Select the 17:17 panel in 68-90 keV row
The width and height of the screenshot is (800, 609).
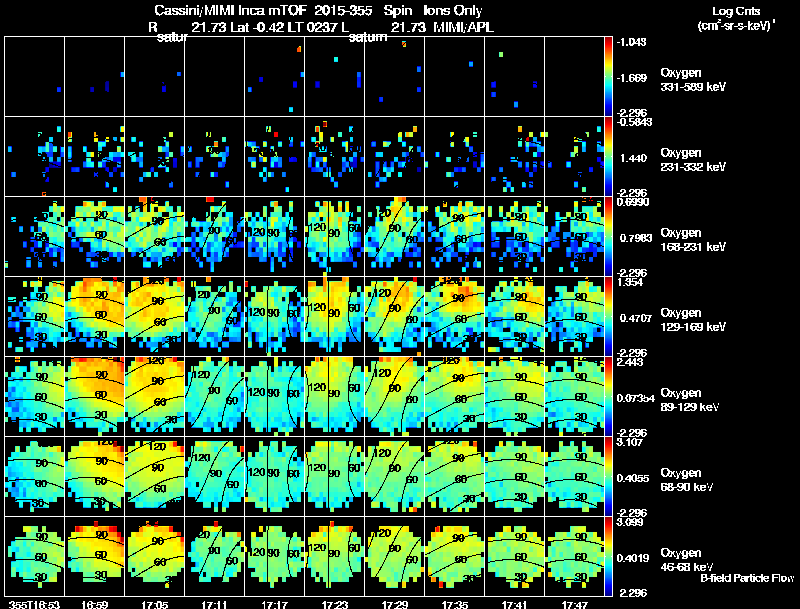tap(274, 476)
